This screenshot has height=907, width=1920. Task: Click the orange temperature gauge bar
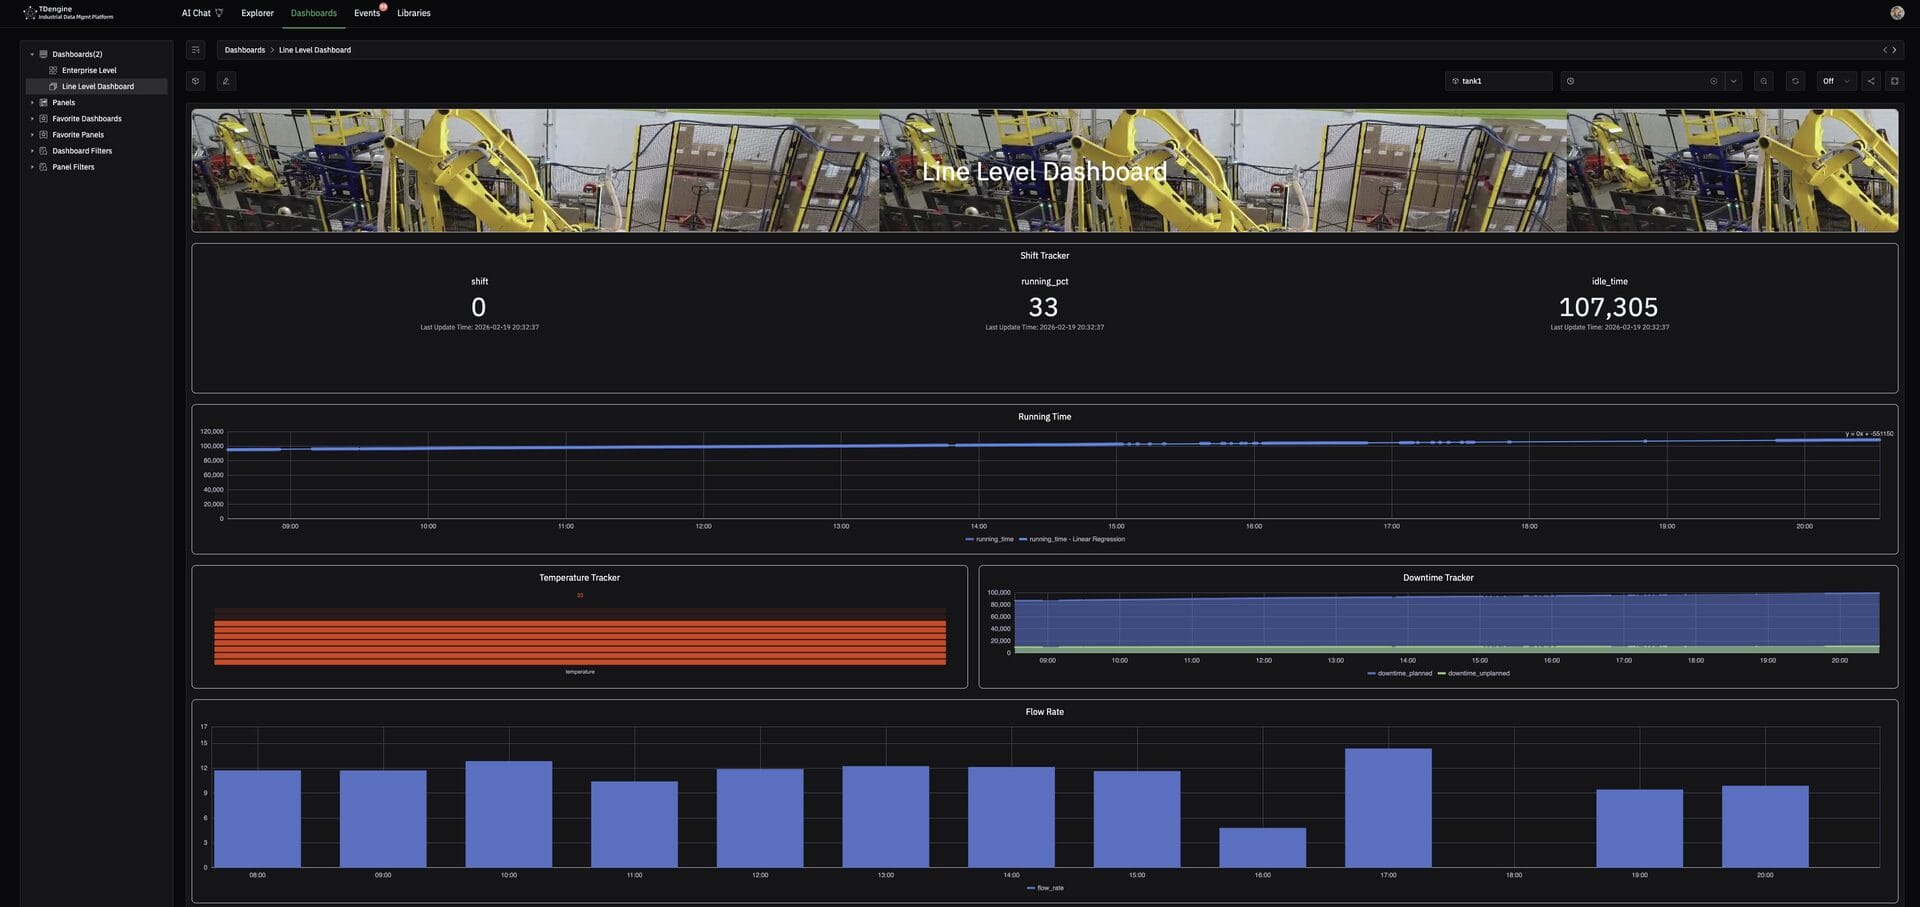point(579,642)
